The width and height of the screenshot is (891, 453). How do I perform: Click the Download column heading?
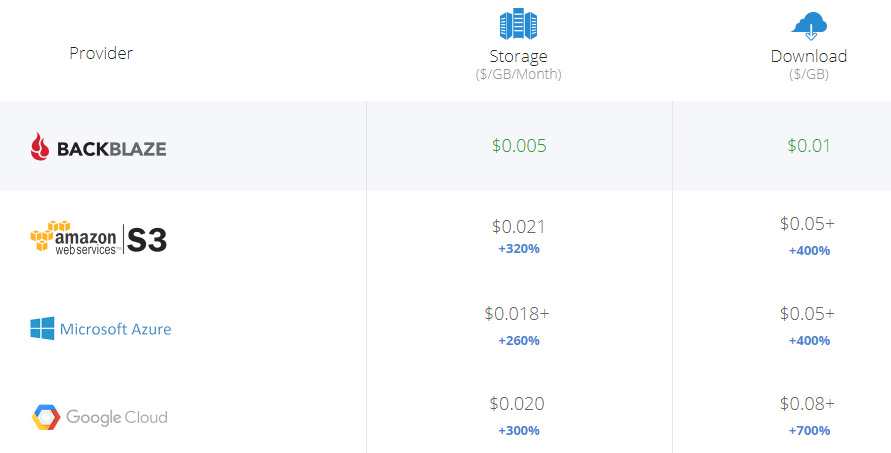[x=809, y=56]
